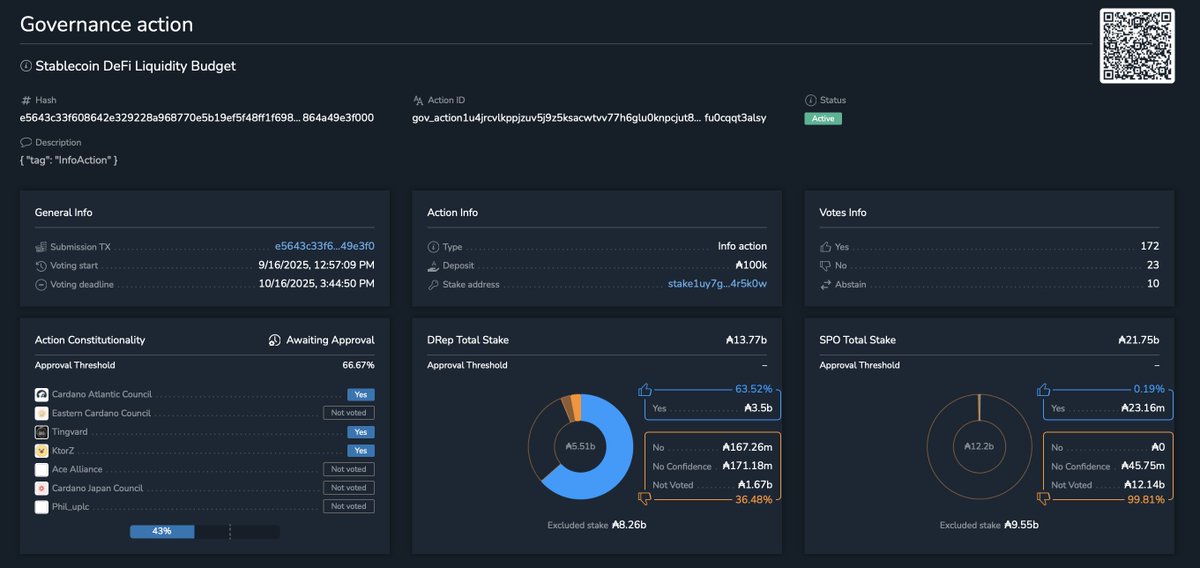
Task: Click Not voted badge for Ace Alliance
Action: point(348,469)
